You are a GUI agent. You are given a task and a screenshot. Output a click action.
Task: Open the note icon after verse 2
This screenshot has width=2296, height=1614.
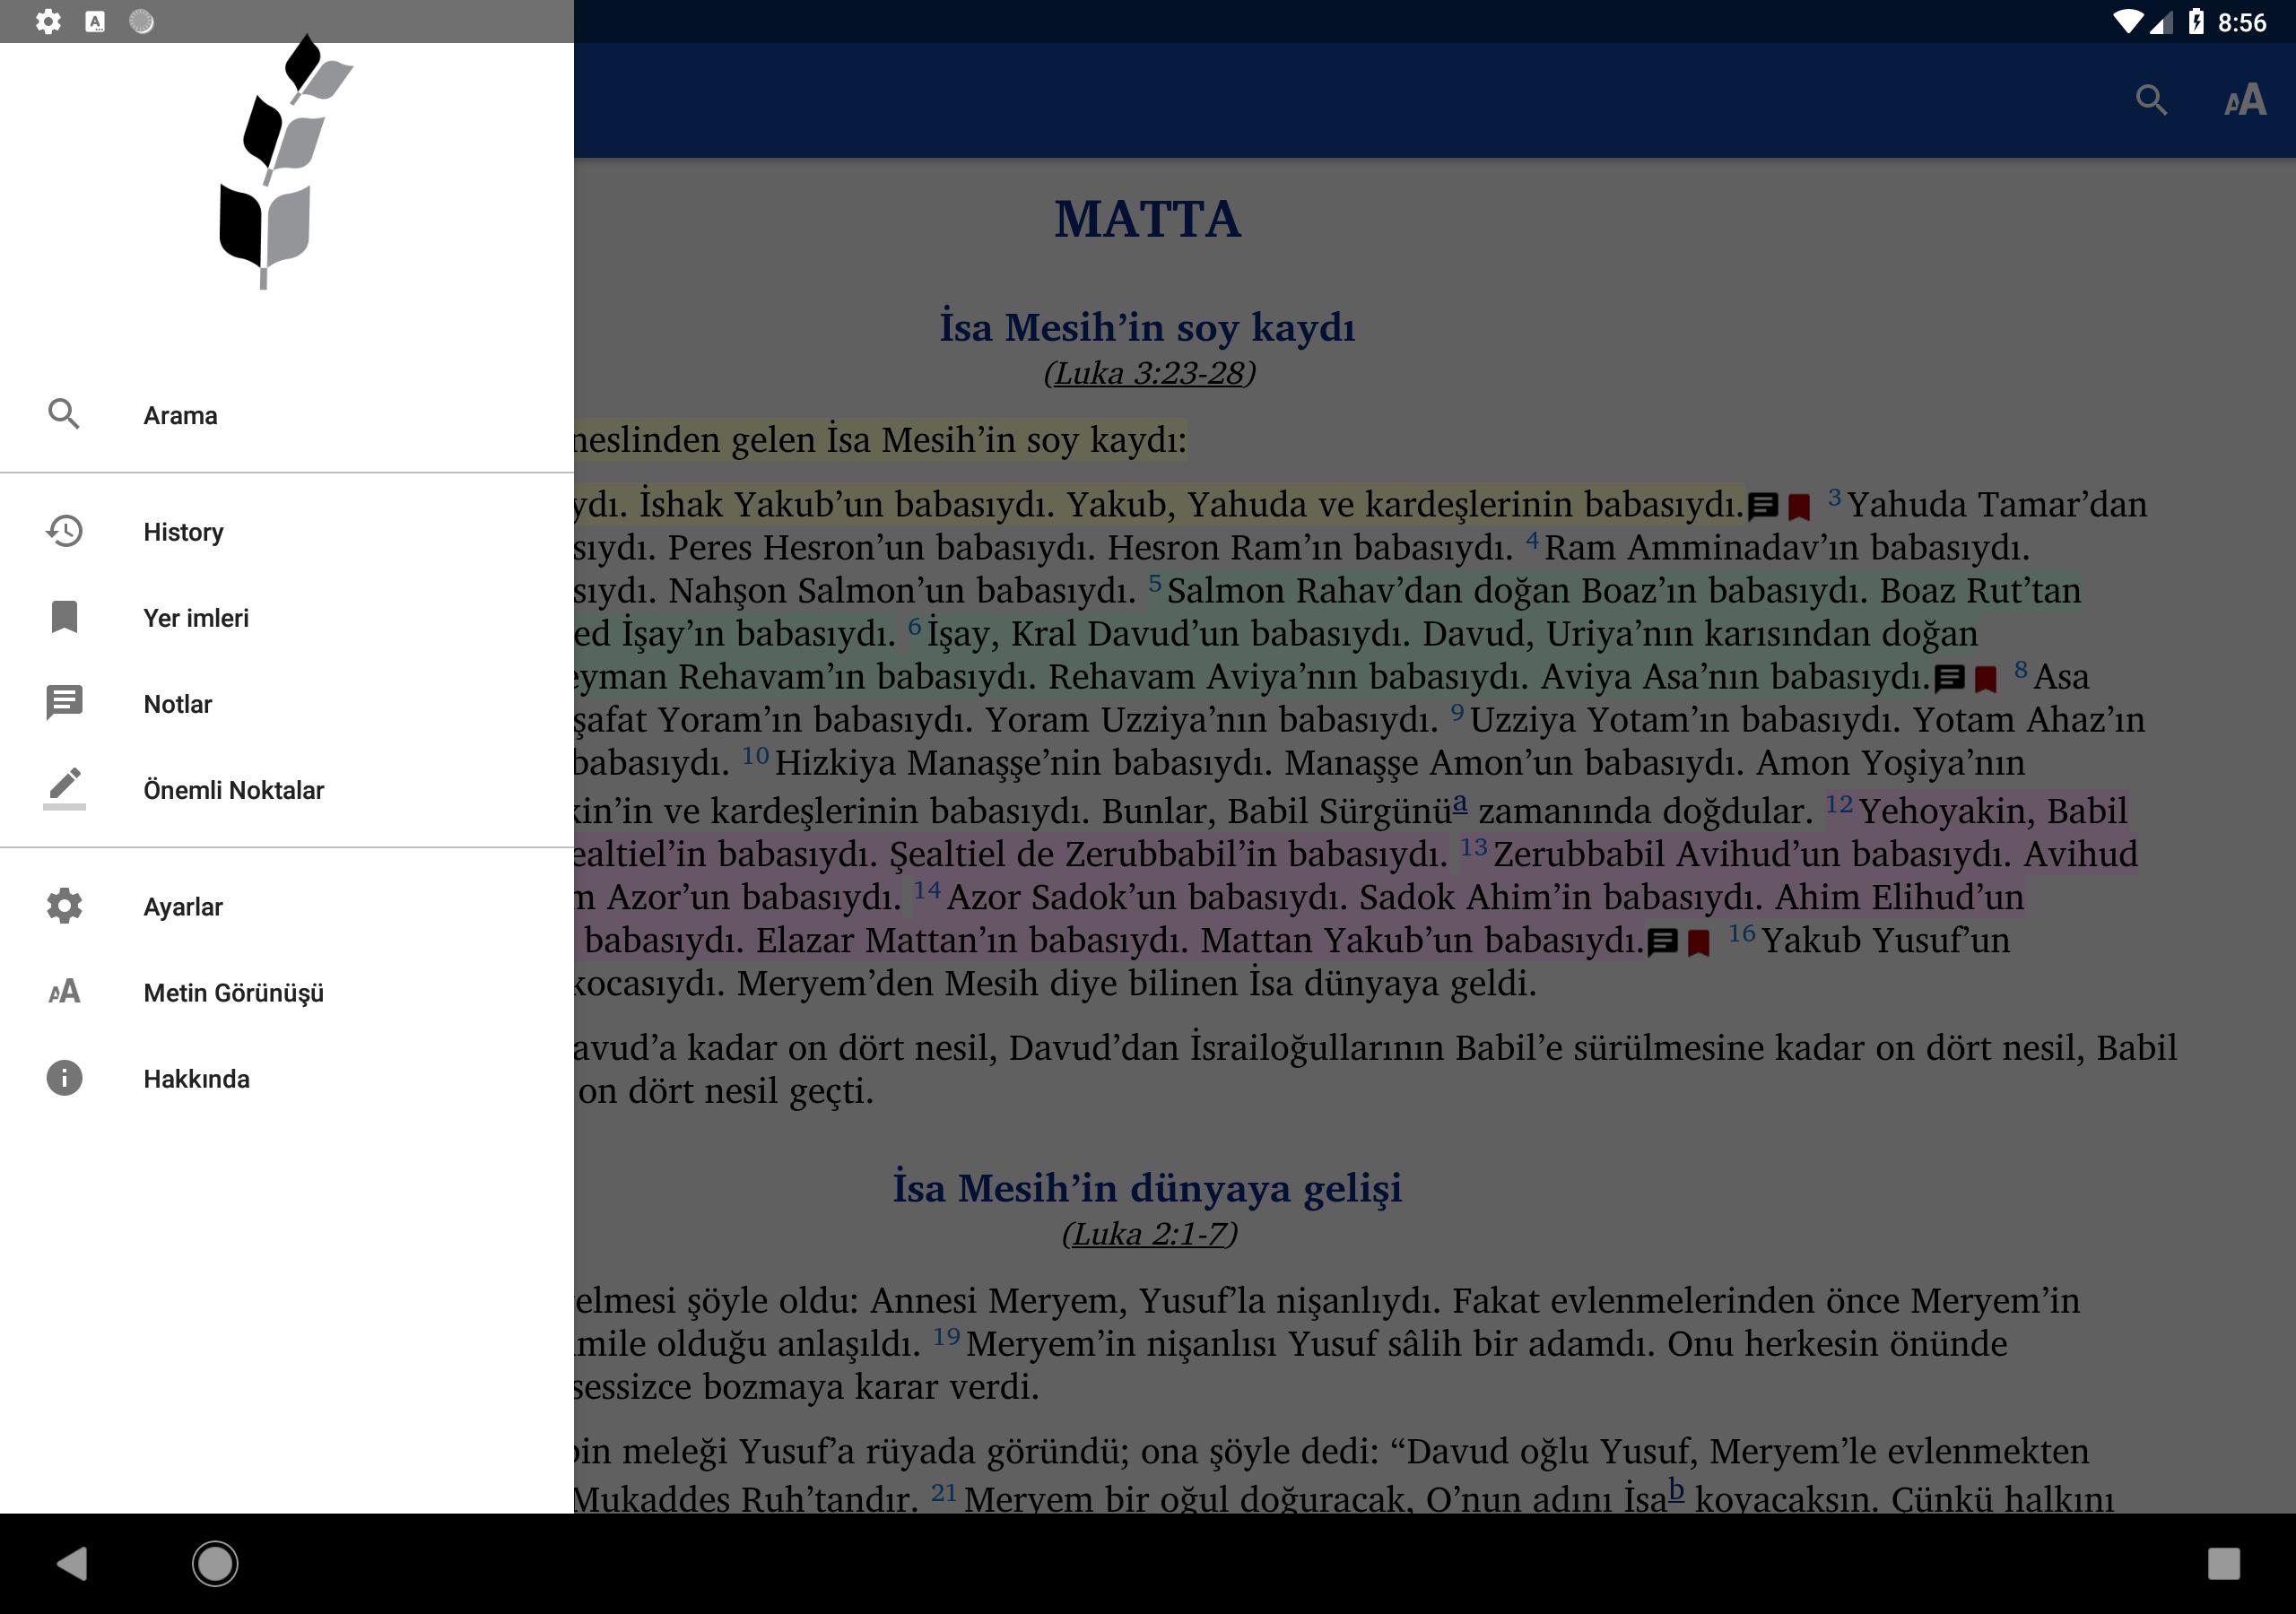point(1763,506)
